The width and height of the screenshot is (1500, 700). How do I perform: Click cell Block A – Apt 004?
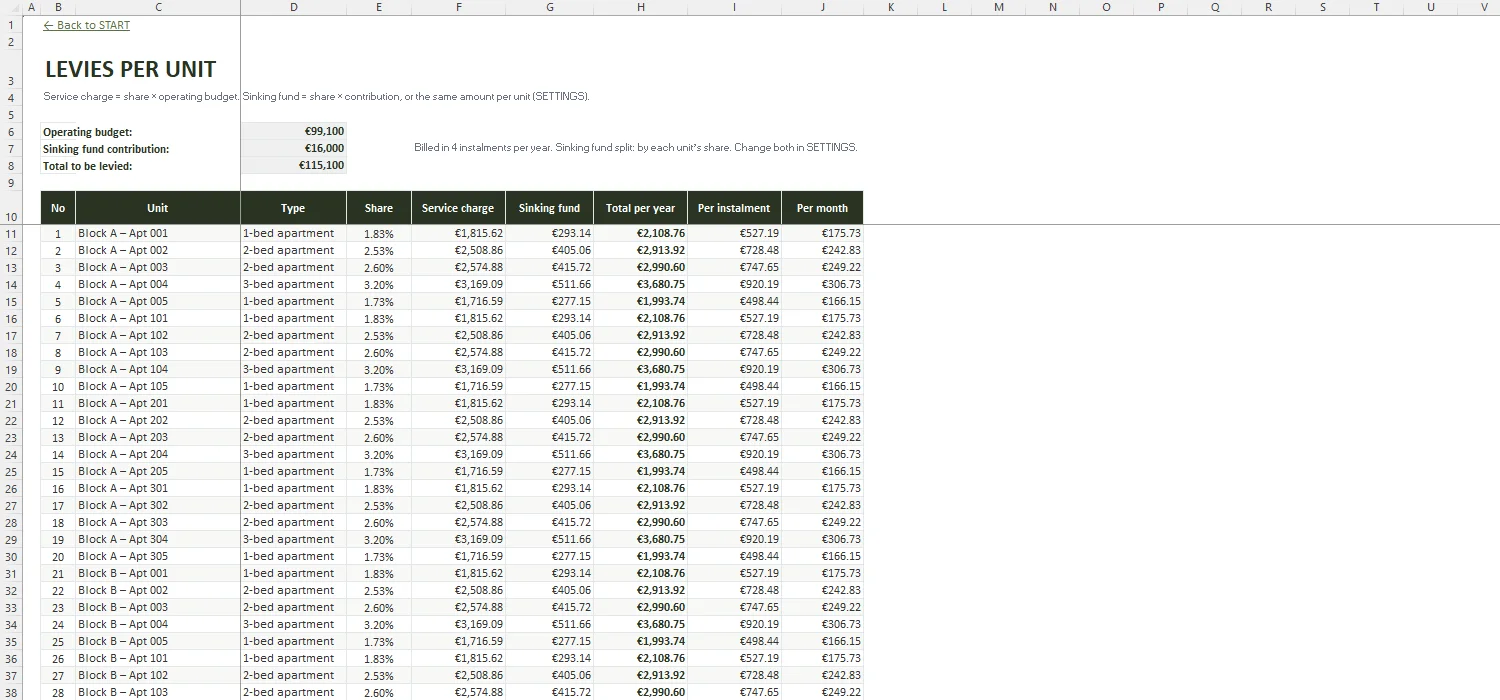tap(158, 284)
